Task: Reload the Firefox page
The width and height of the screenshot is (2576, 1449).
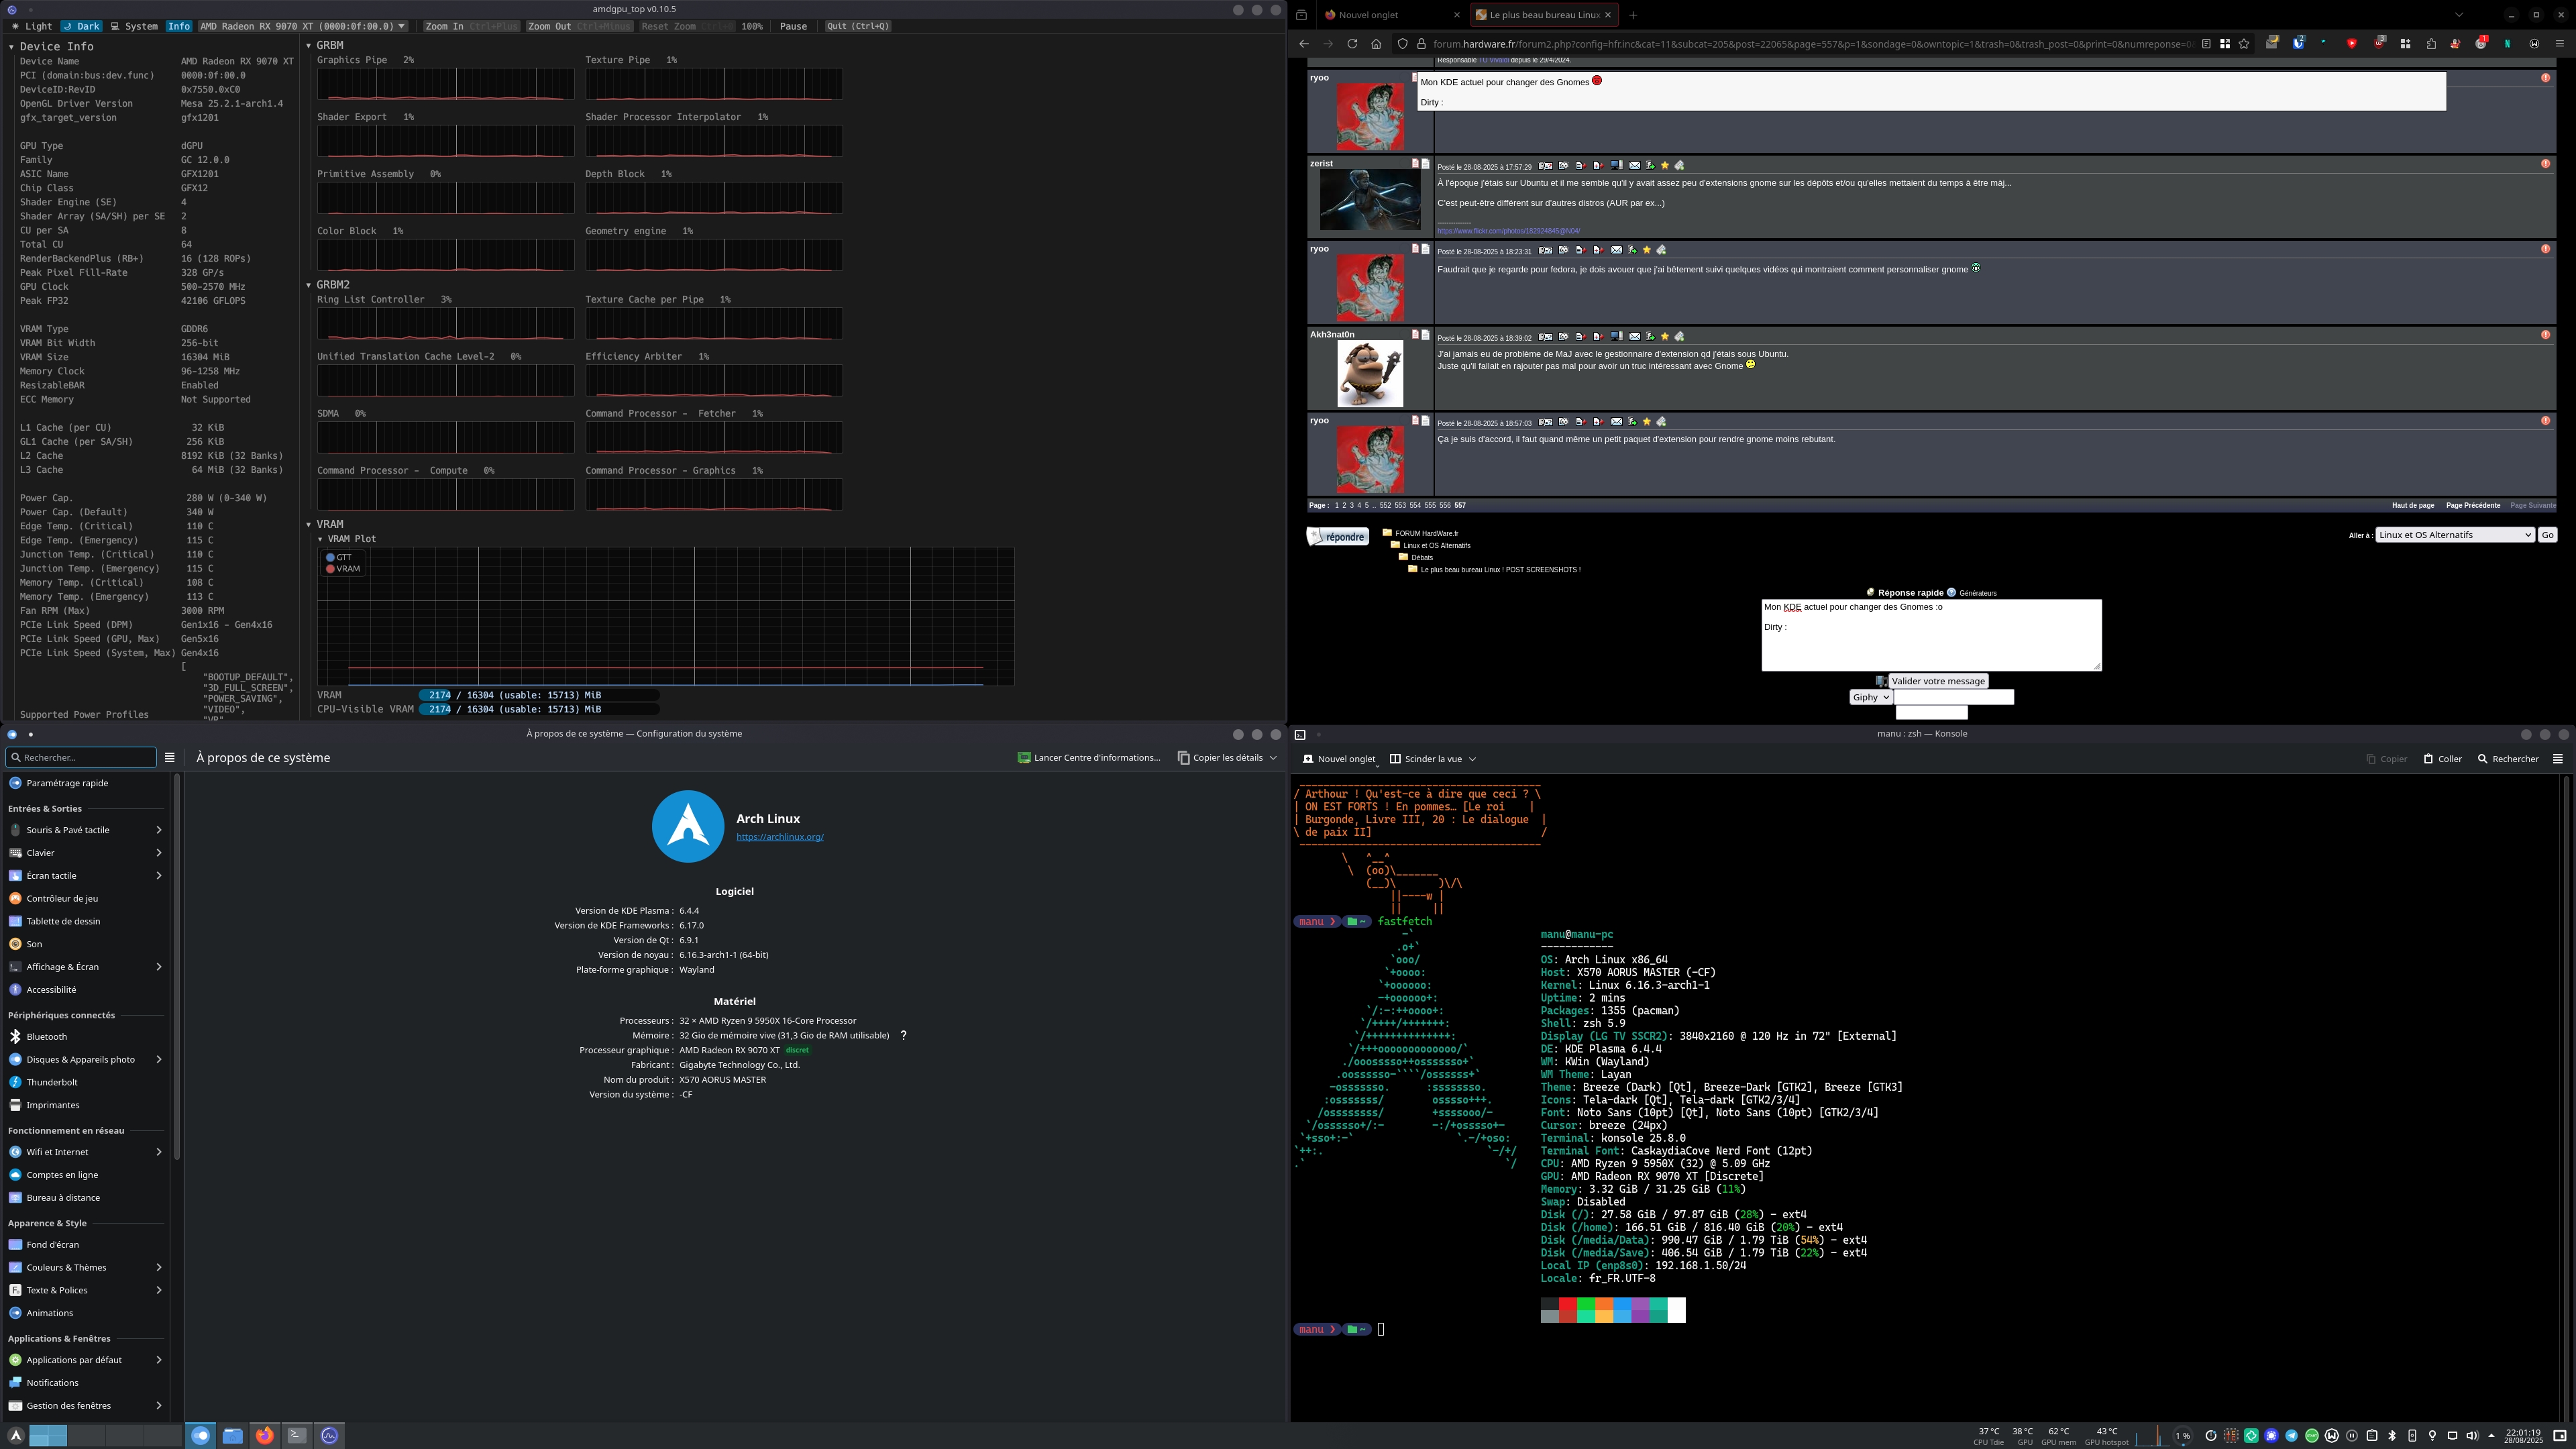Action: point(1352,44)
